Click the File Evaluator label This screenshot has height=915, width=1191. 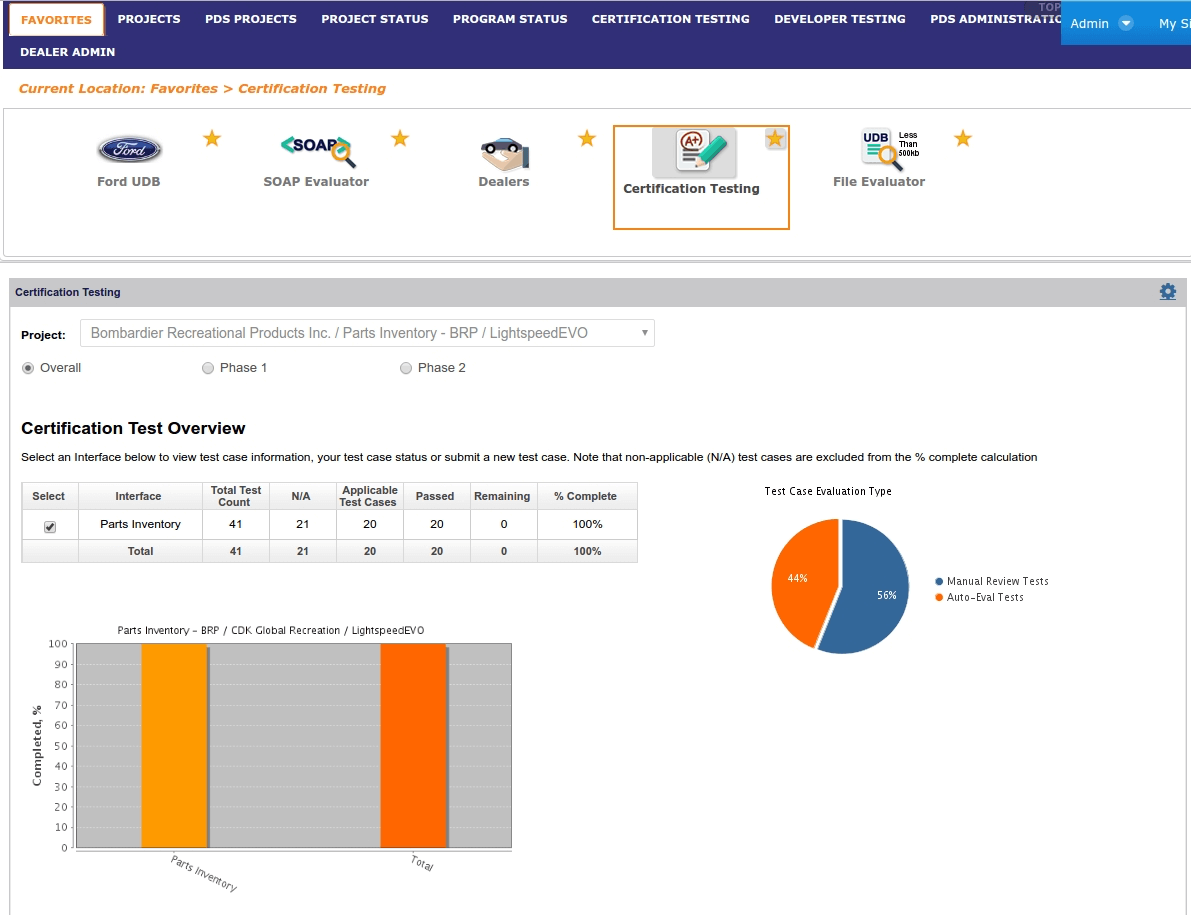click(x=879, y=181)
